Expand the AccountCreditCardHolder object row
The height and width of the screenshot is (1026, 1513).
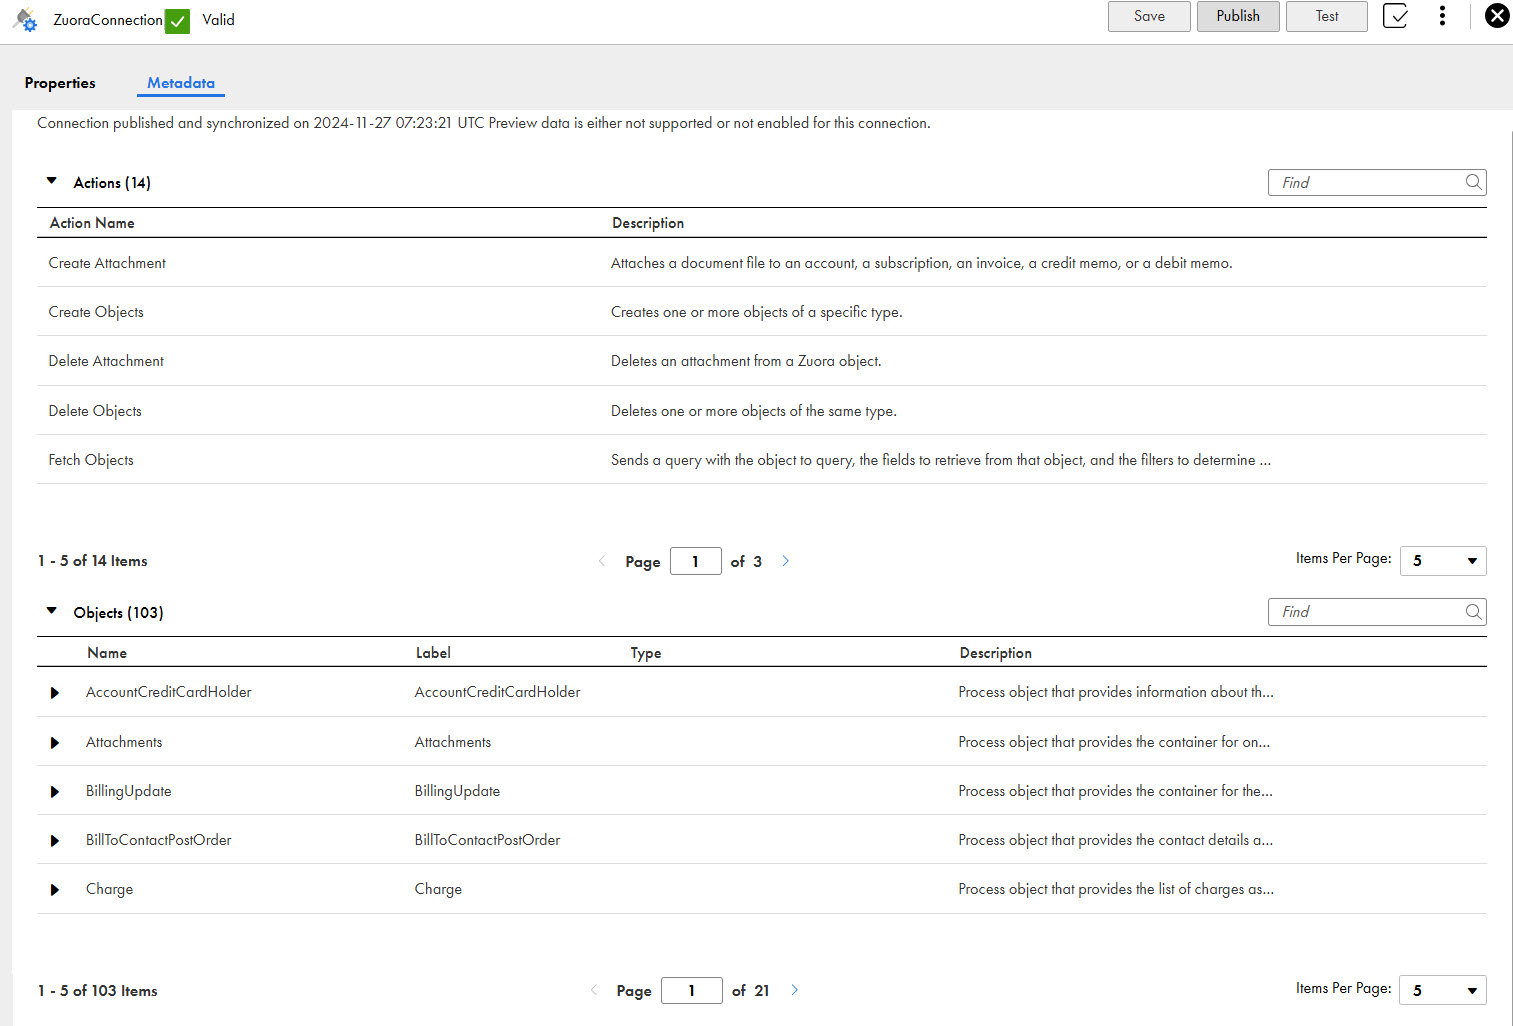click(x=55, y=693)
